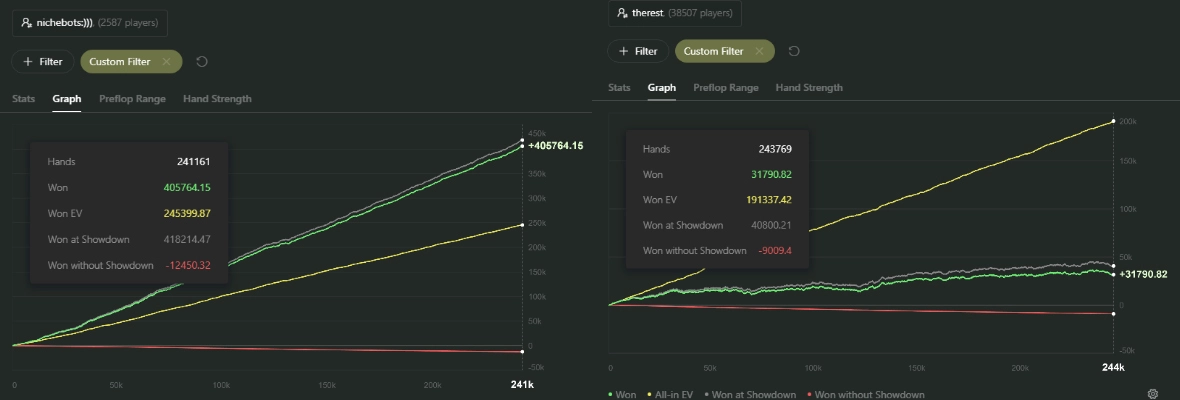Click the player icon beside nichebots:)))
Screen dimensions: 1180x400
click(x=26, y=23)
